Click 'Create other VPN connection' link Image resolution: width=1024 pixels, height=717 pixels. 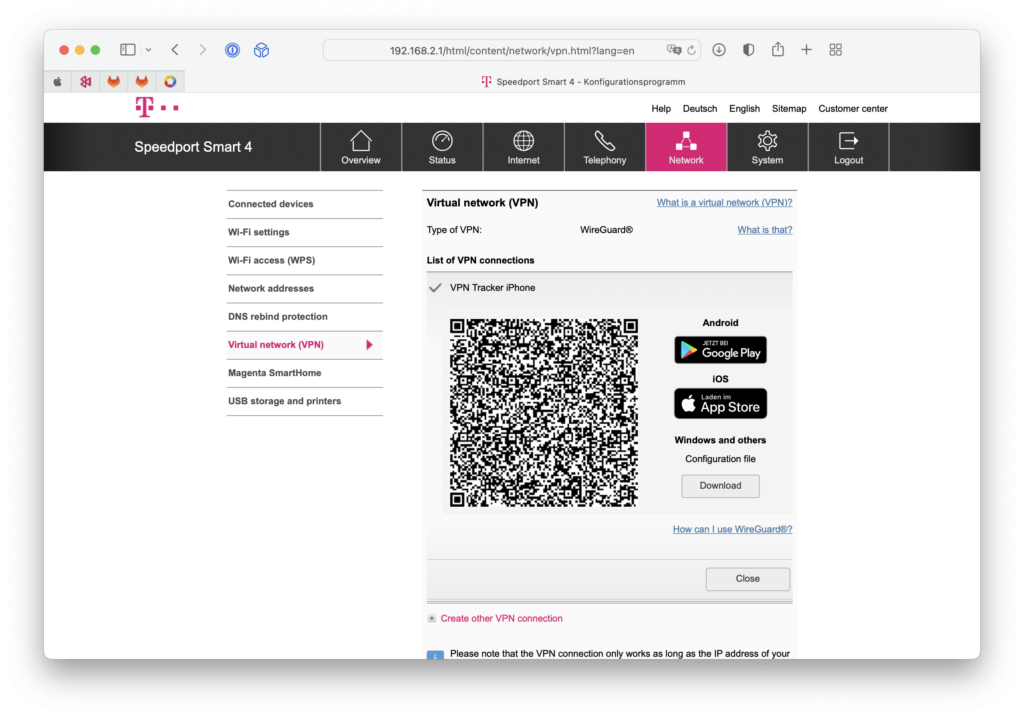502,618
